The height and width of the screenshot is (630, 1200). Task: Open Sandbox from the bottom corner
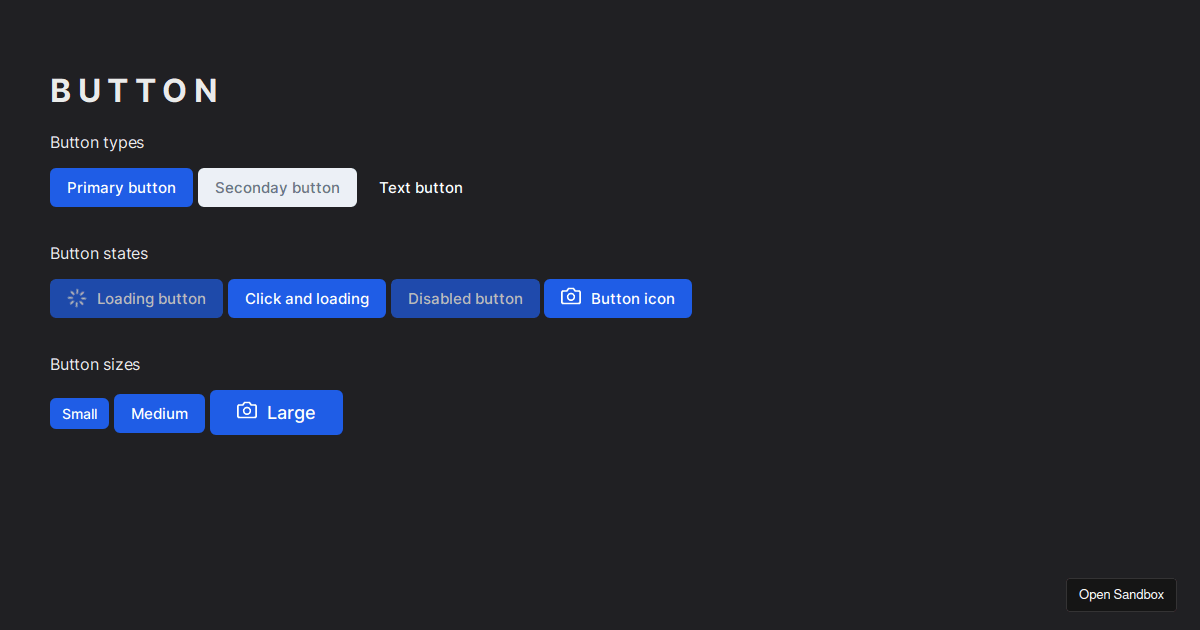click(1121, 595)
